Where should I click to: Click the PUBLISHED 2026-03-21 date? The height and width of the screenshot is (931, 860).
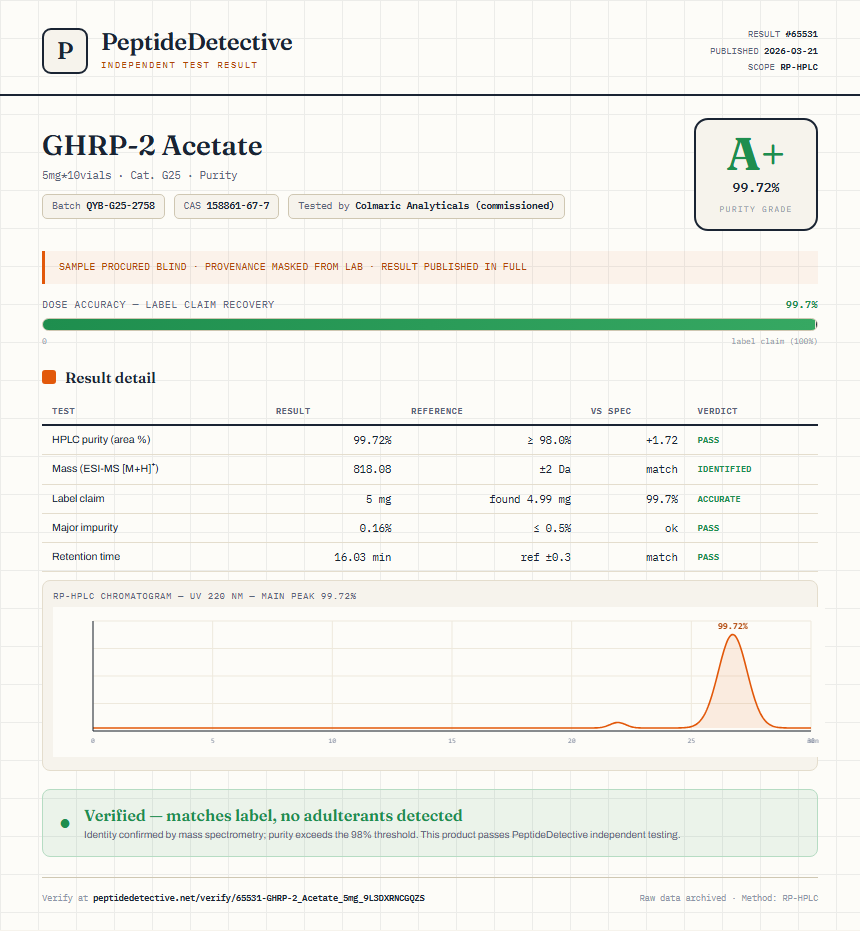coord(764,51)
